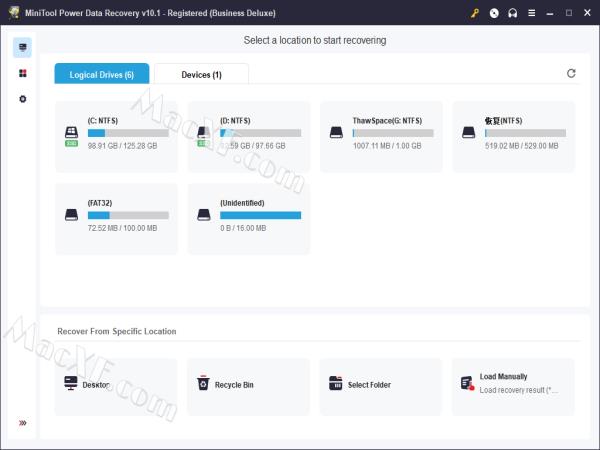
Task: Select the (D: NTFS) label
Action: 235,121
